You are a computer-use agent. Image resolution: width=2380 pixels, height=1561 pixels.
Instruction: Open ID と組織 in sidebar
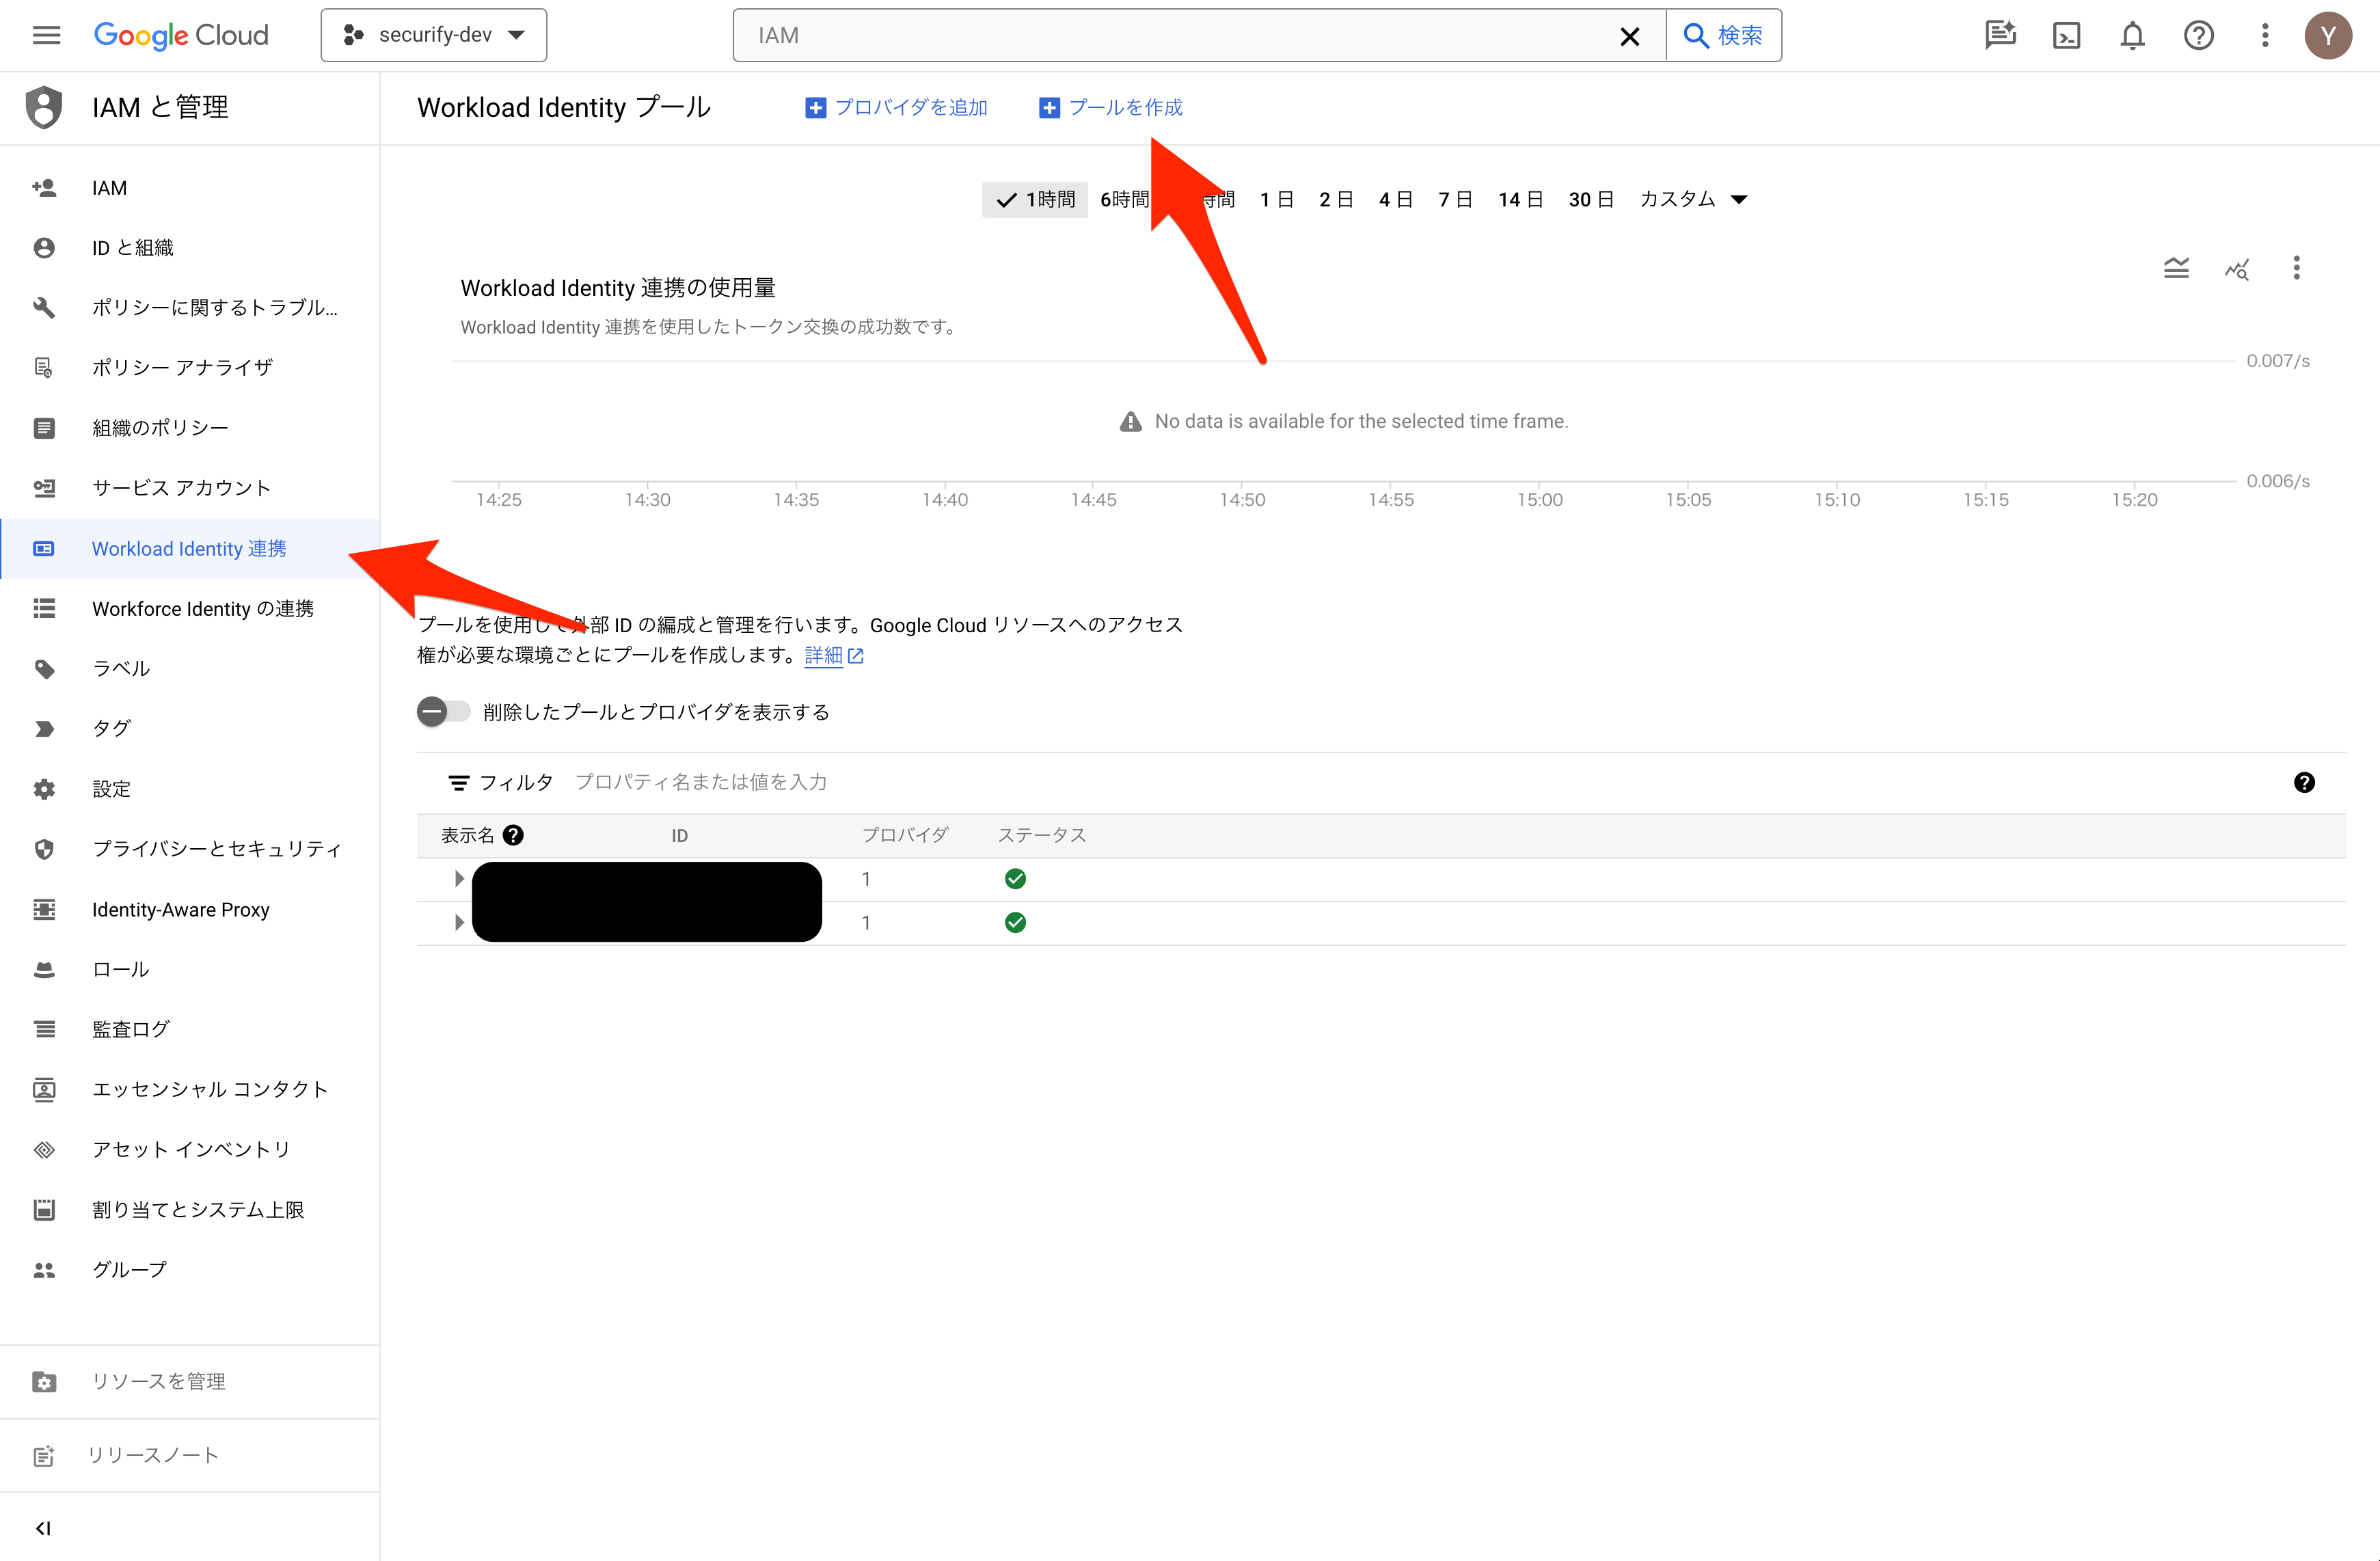tap(190, 248)
